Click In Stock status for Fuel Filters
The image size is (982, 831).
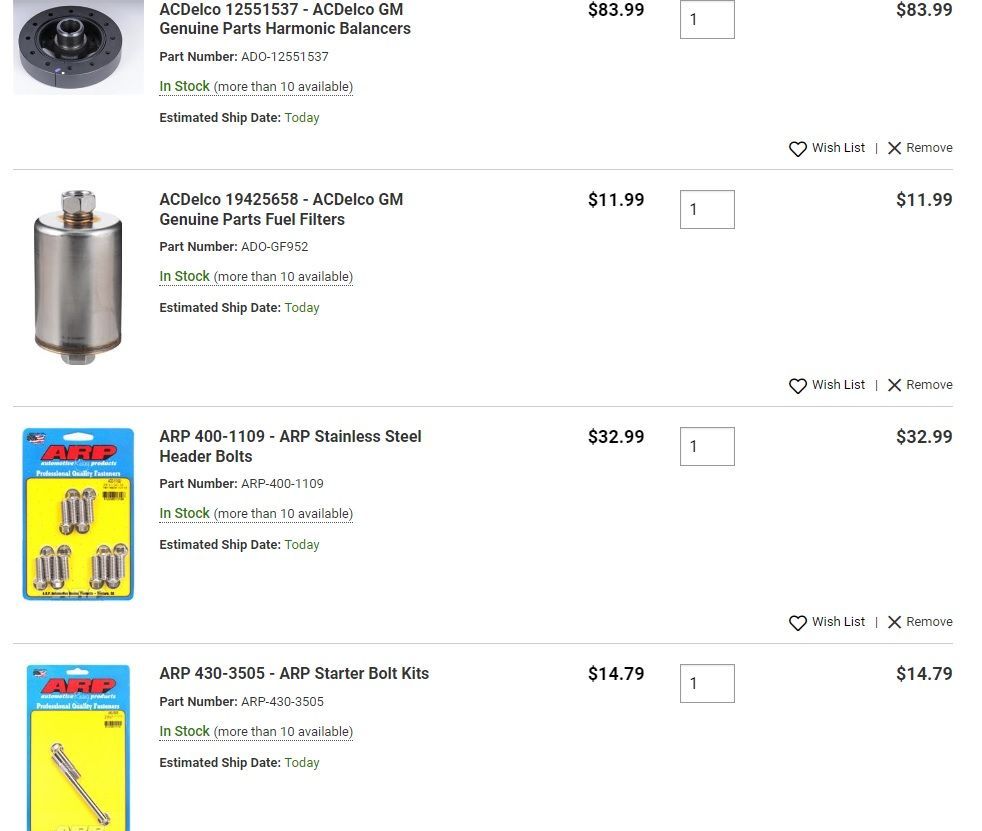185,276
